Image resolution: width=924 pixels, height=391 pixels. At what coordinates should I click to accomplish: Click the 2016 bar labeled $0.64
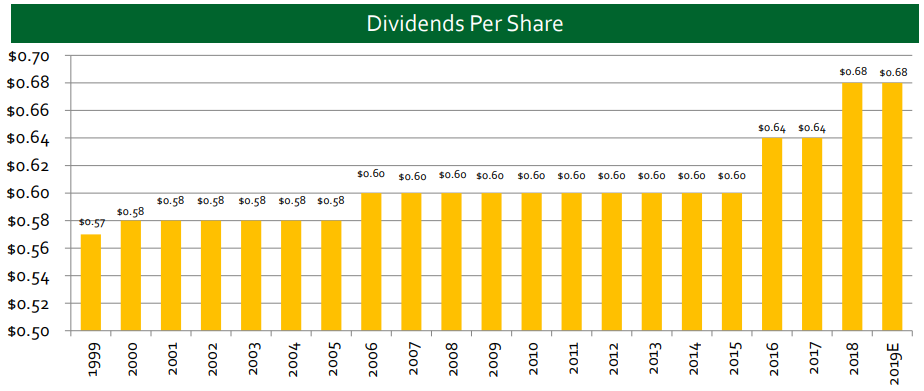click(x=772, y=234)
